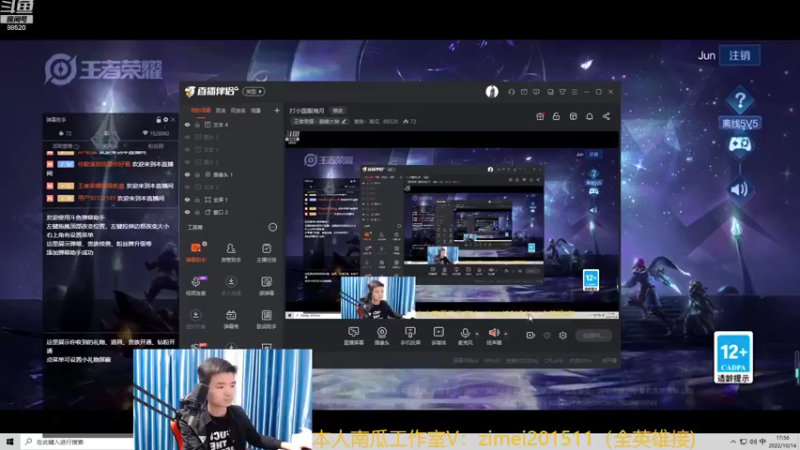This screenshot has width=800, height=450.
Task: Hide the 摄像头 1 layer
Action: click(187, 174)
